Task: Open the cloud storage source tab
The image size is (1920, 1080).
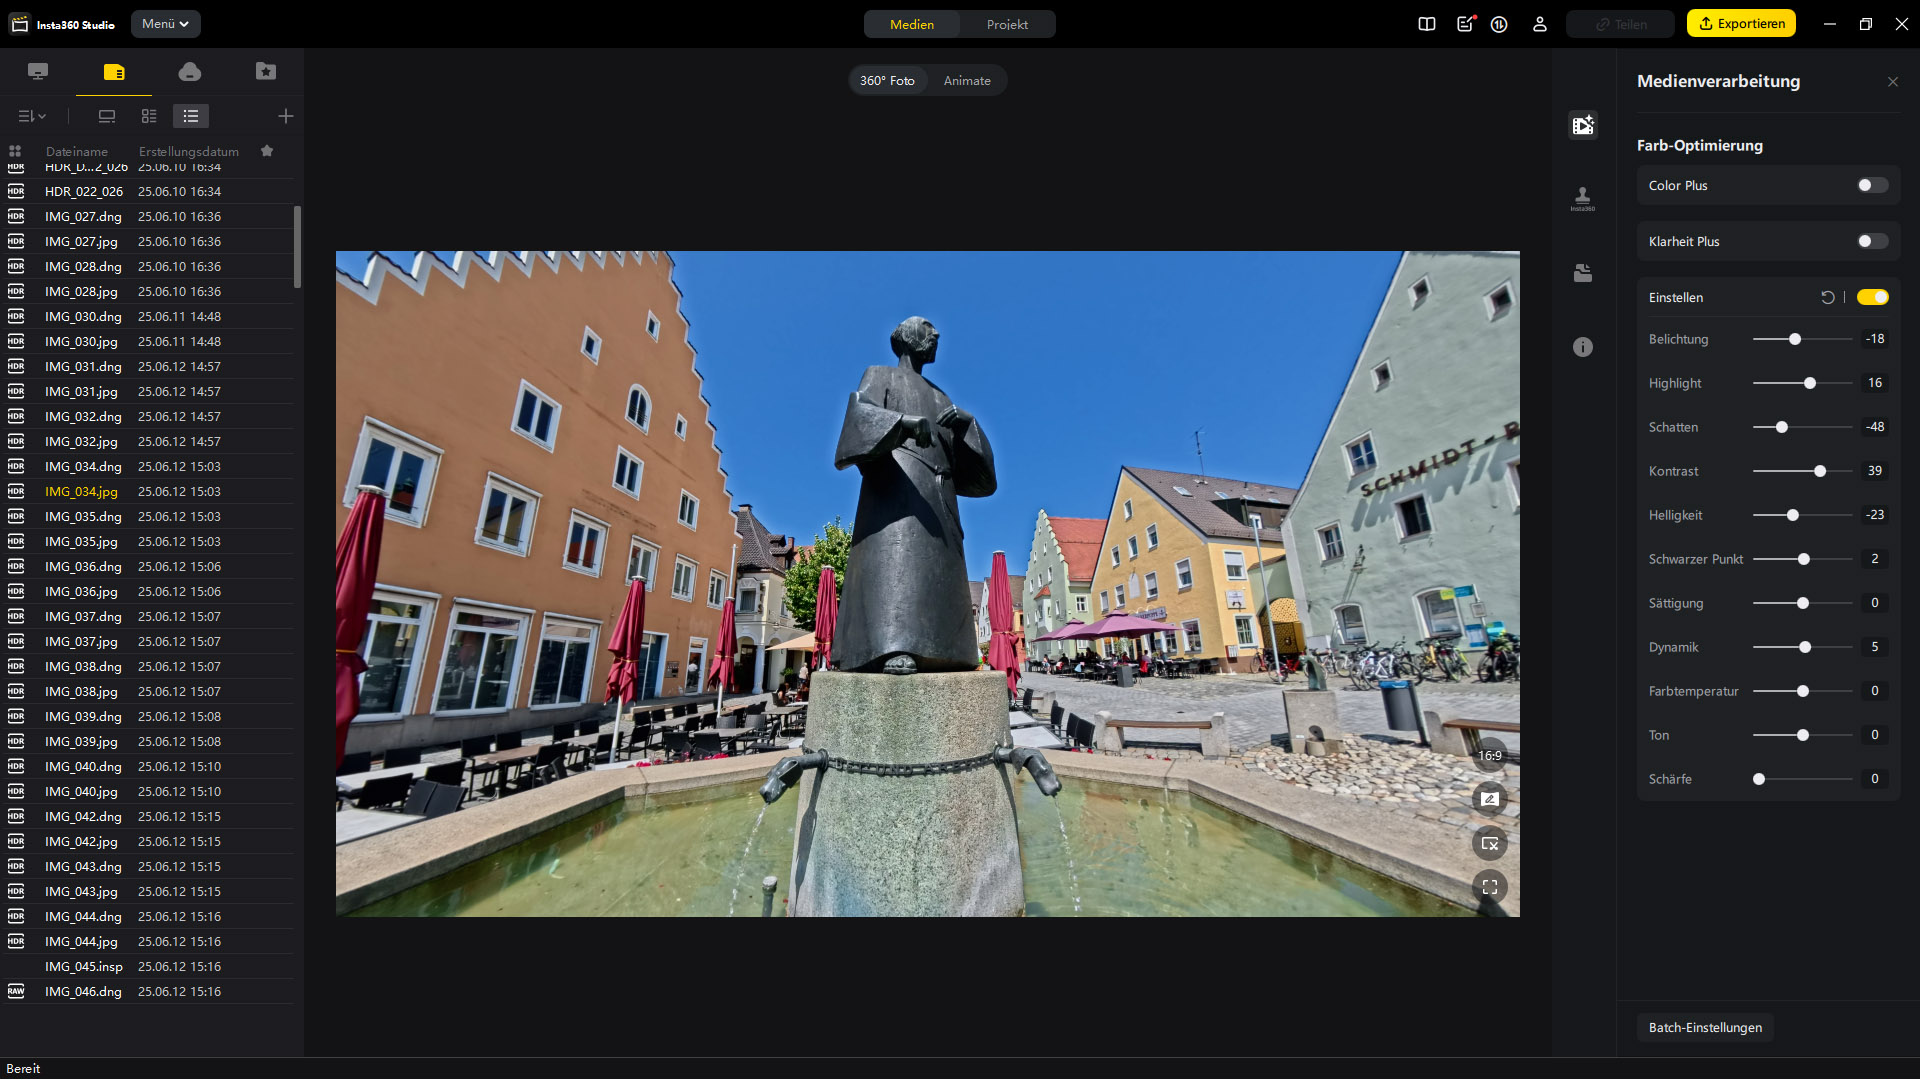Action: (x=190, y=71)
